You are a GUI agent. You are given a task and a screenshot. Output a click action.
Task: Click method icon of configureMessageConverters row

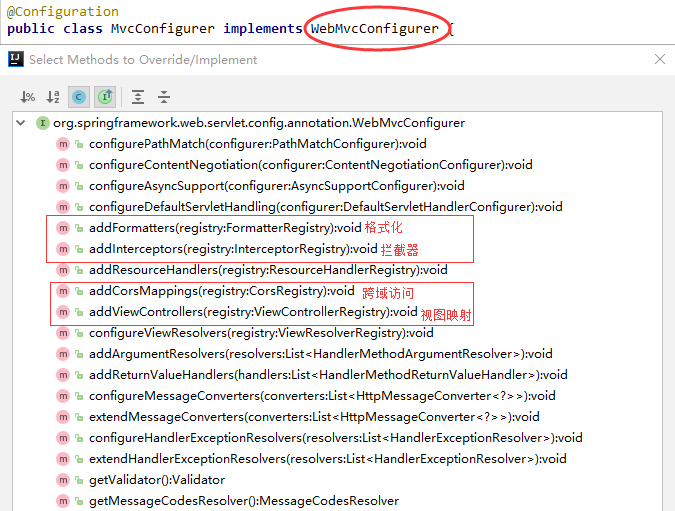pyautogui.click(x=63, y=396)
